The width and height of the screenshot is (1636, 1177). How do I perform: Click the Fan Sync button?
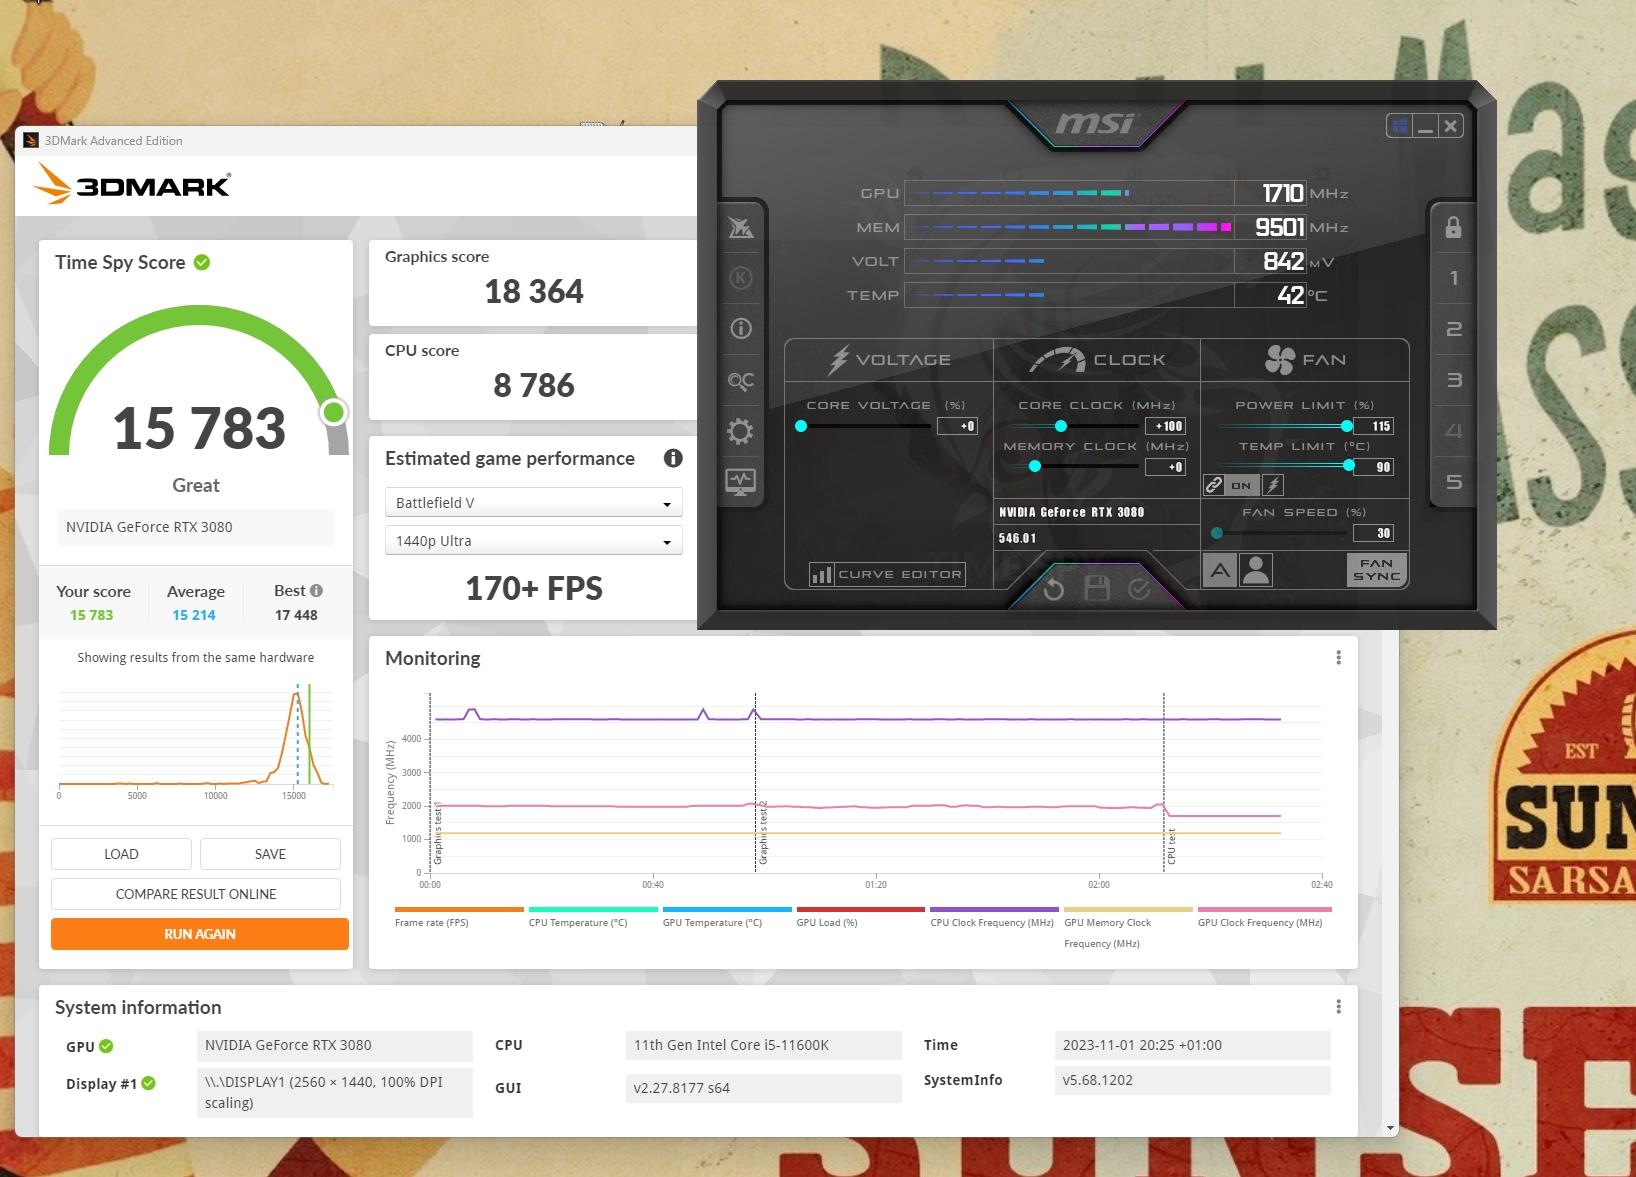[1377, 570]
